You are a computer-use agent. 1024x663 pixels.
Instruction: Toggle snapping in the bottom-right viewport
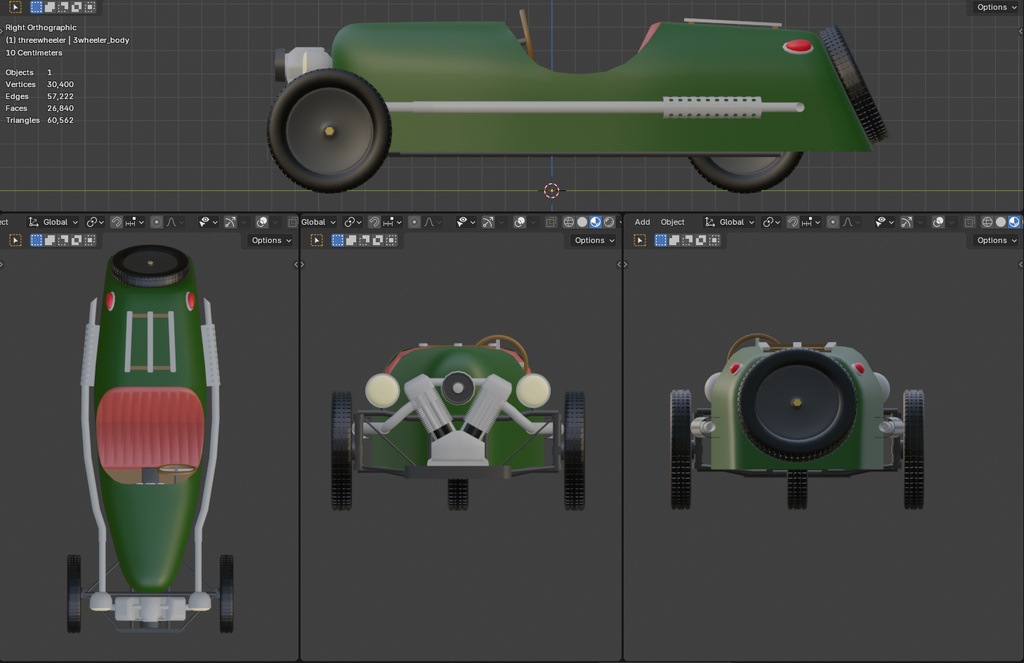pyautogui.click(x=793, y=222)
